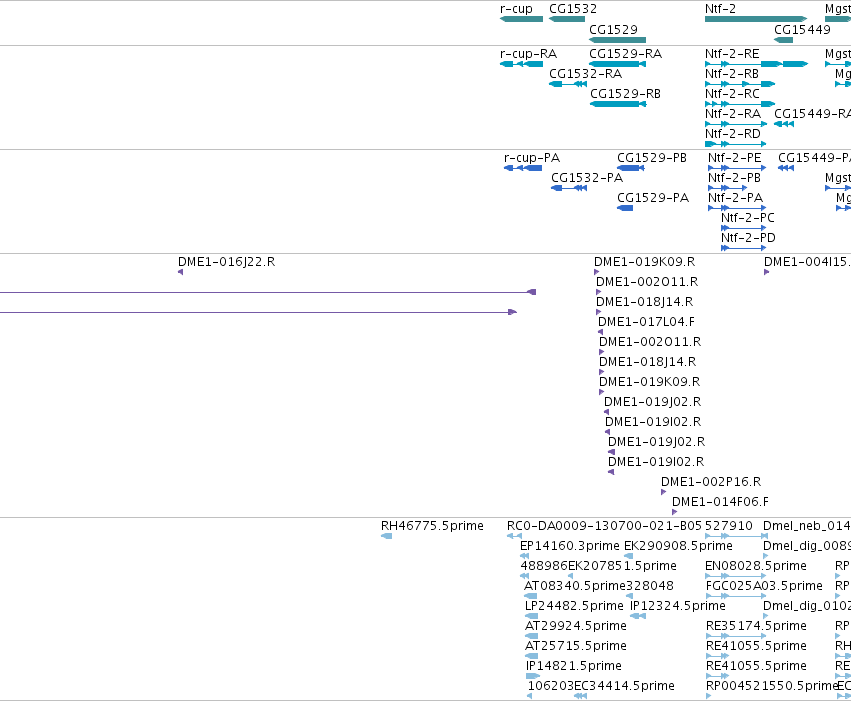Click the RP004521550.5prime EST
This screenshot has width=851, height=701.
709,697
